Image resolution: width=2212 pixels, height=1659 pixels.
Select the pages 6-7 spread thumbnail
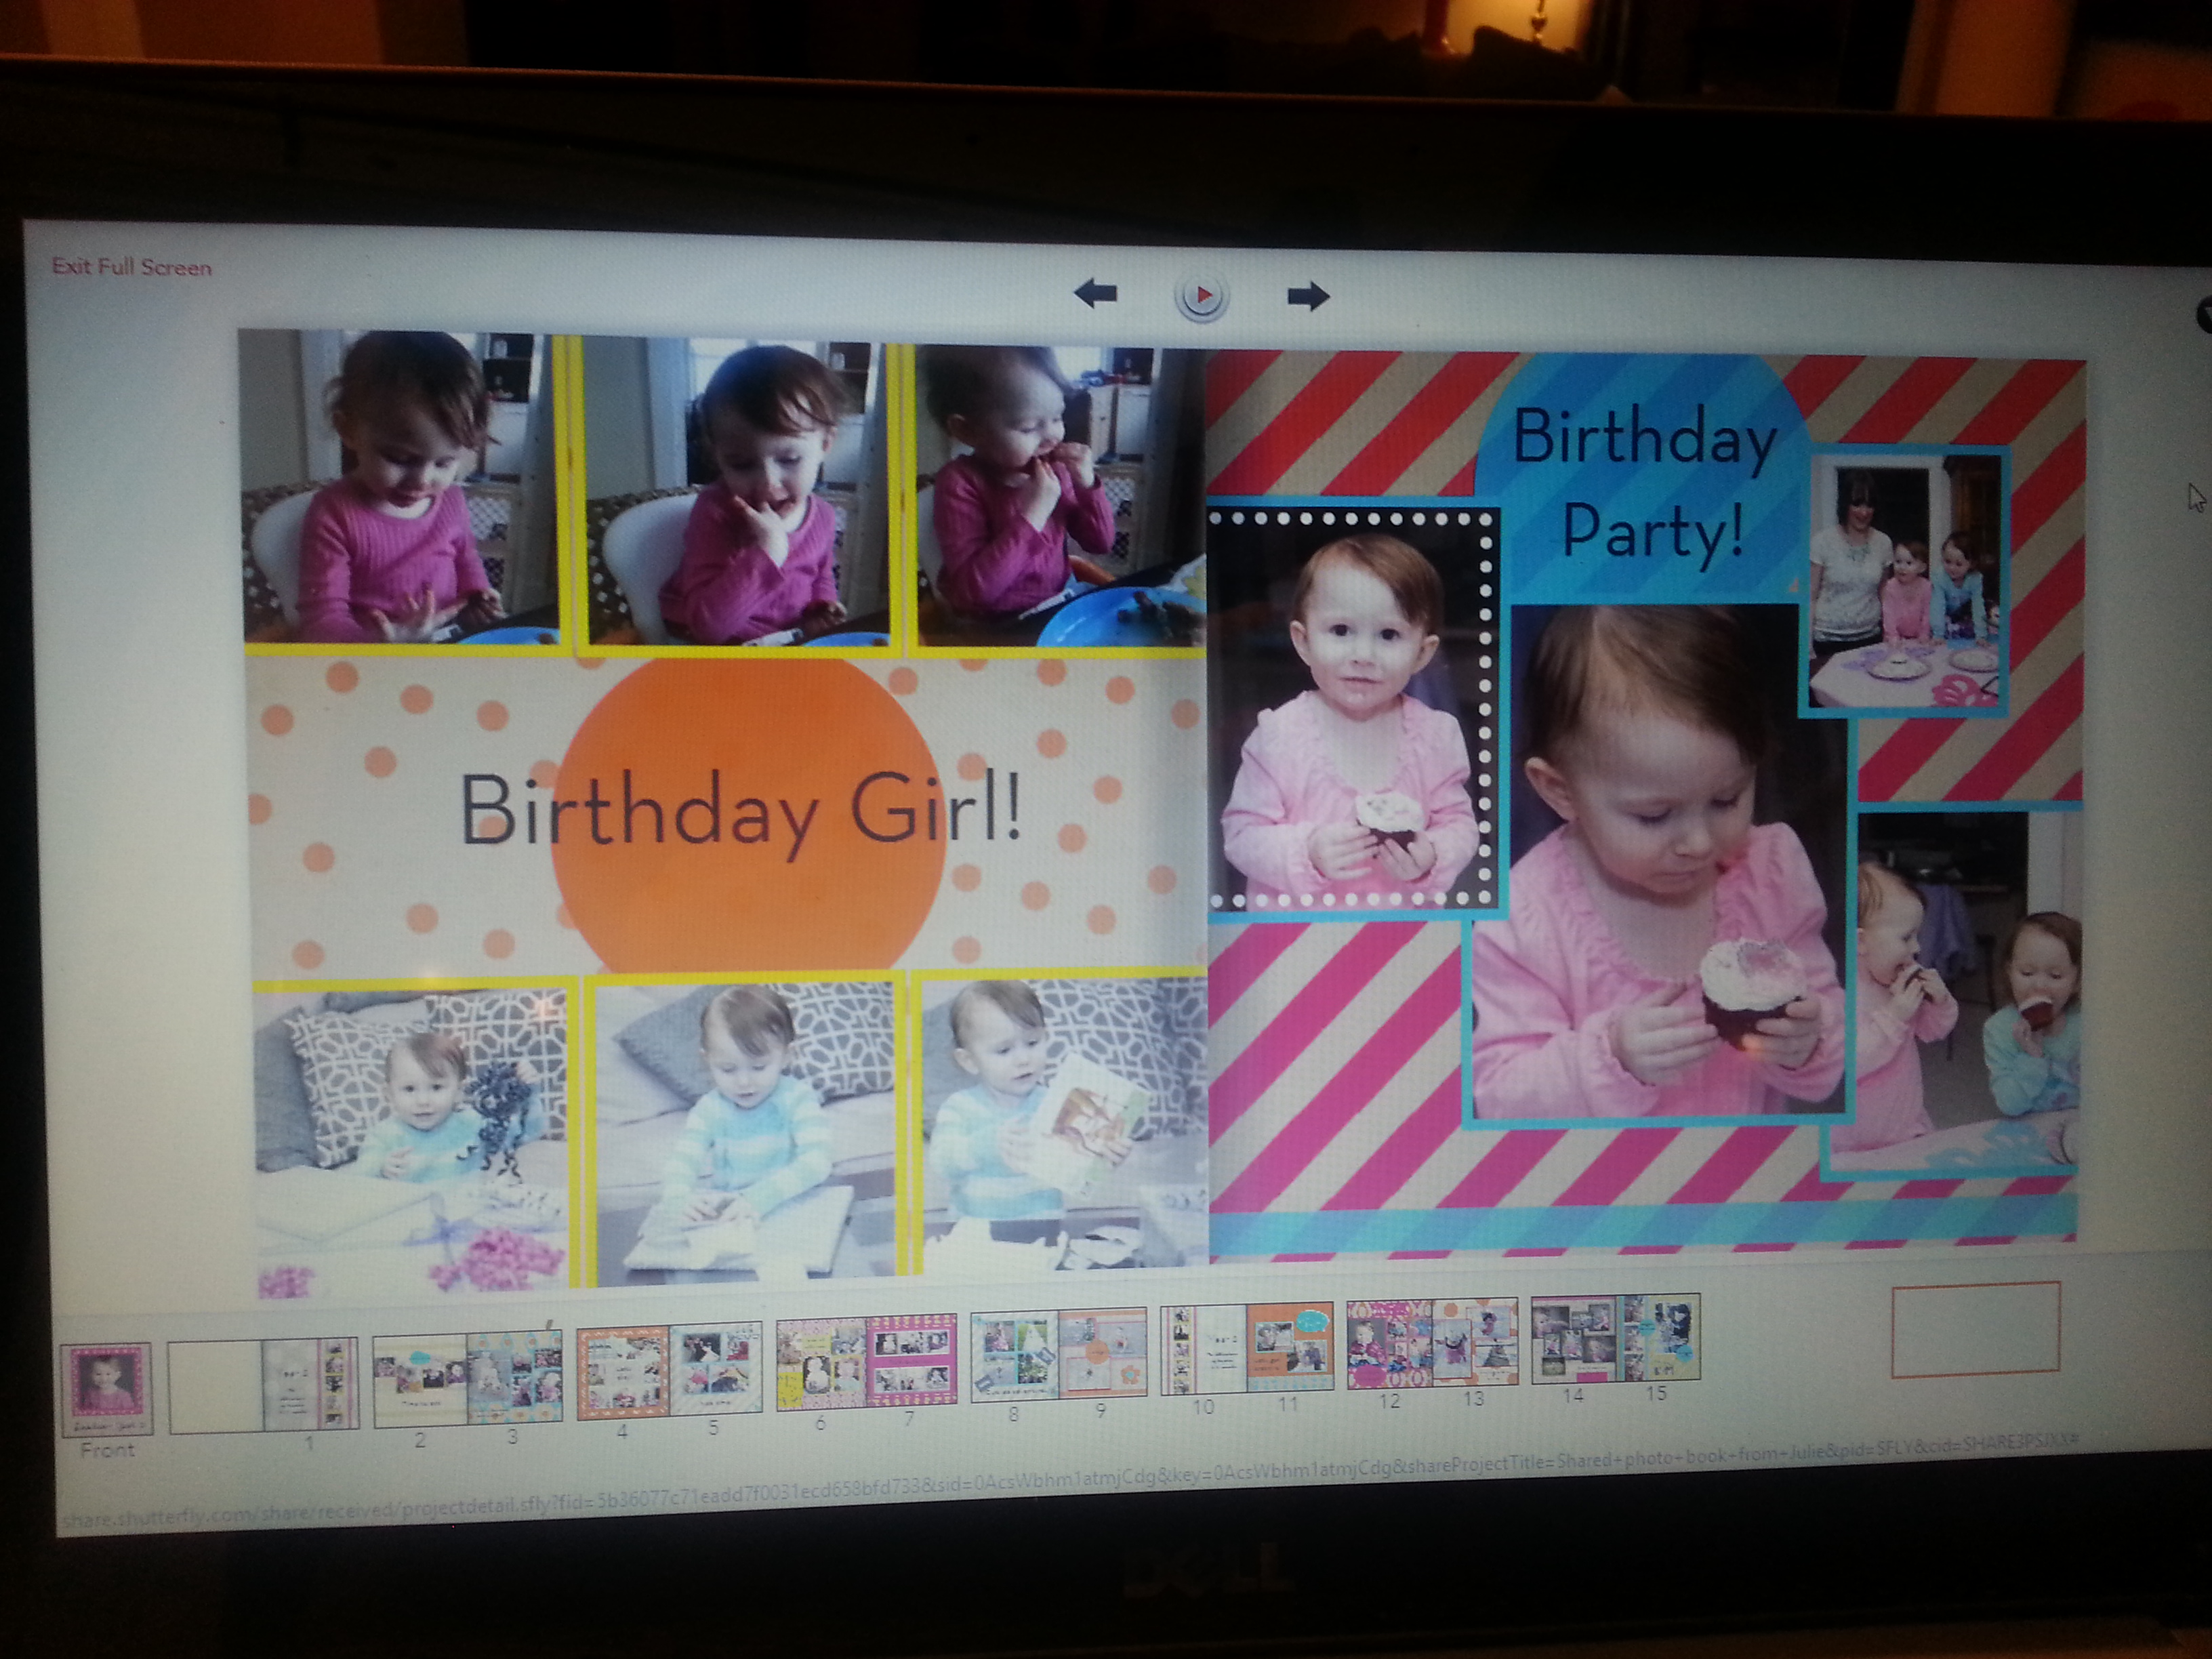[x=866, y=1361]
